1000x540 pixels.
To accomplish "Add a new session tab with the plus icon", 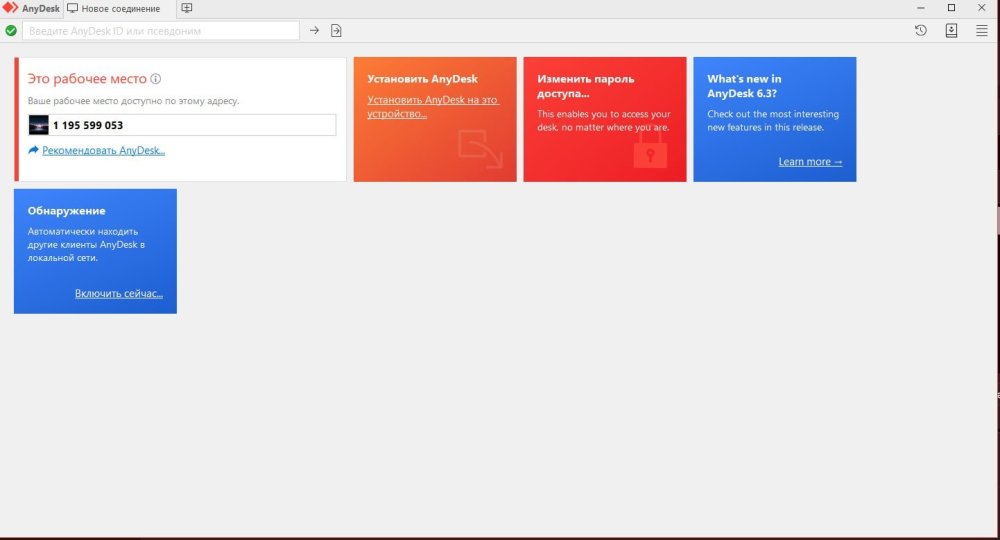I will (186, 8).
